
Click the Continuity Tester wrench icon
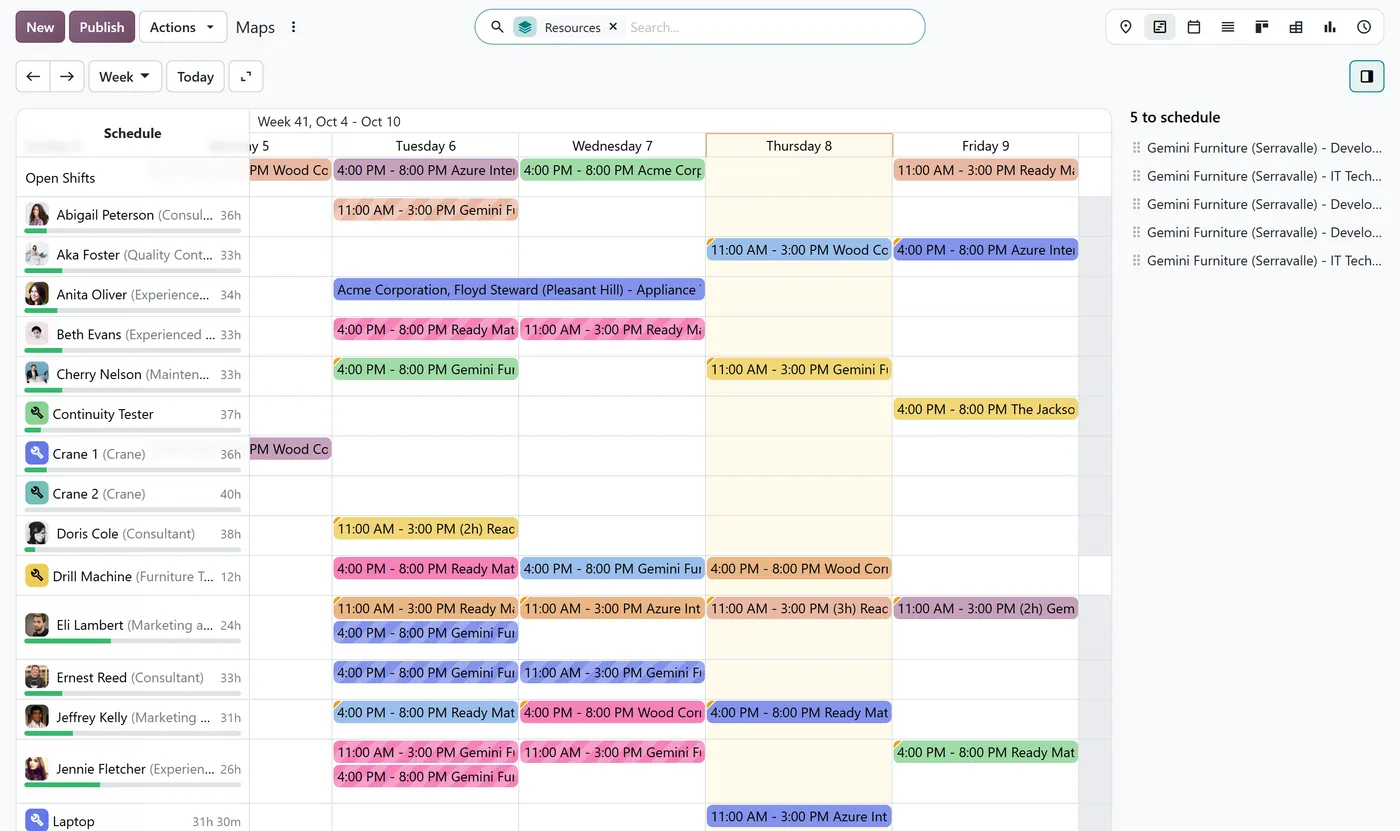36,413
